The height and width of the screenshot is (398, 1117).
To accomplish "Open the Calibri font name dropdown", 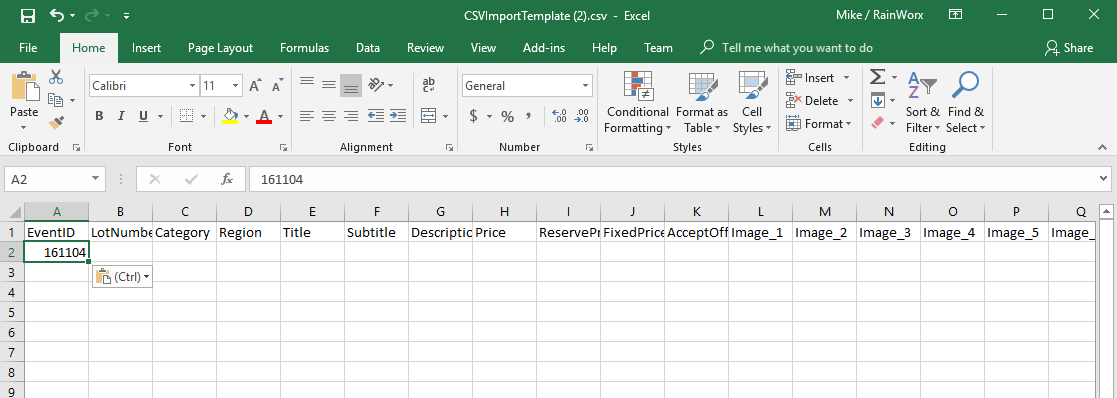I will [192, 86].
